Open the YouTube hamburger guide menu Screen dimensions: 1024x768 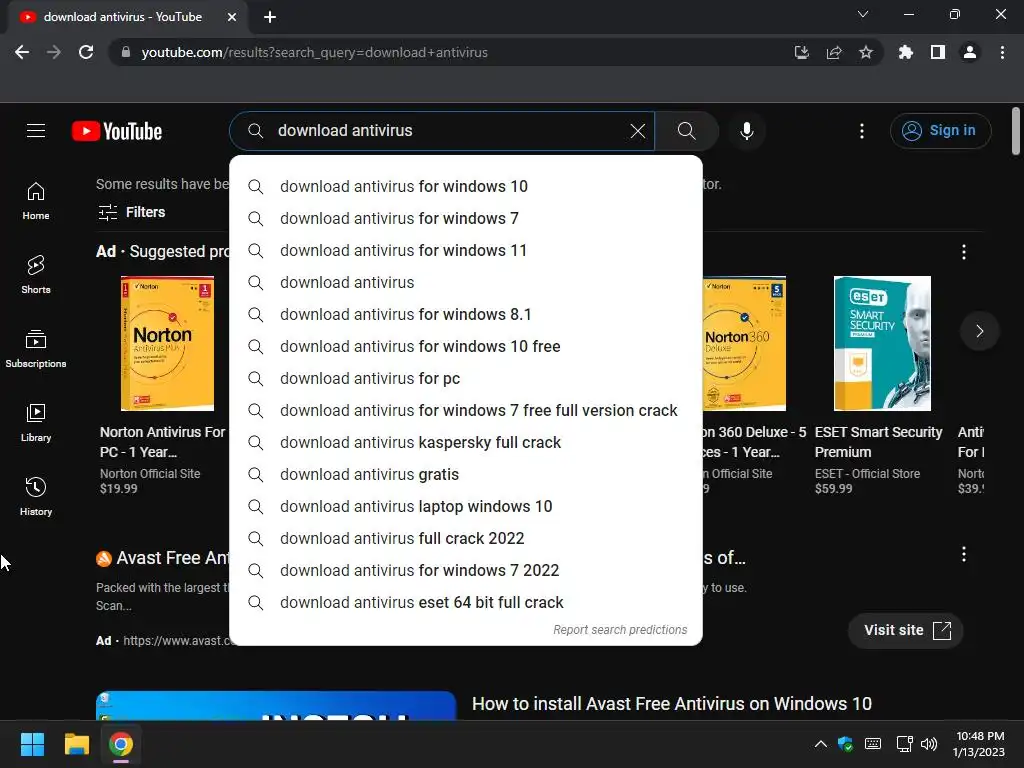[36, 131]
